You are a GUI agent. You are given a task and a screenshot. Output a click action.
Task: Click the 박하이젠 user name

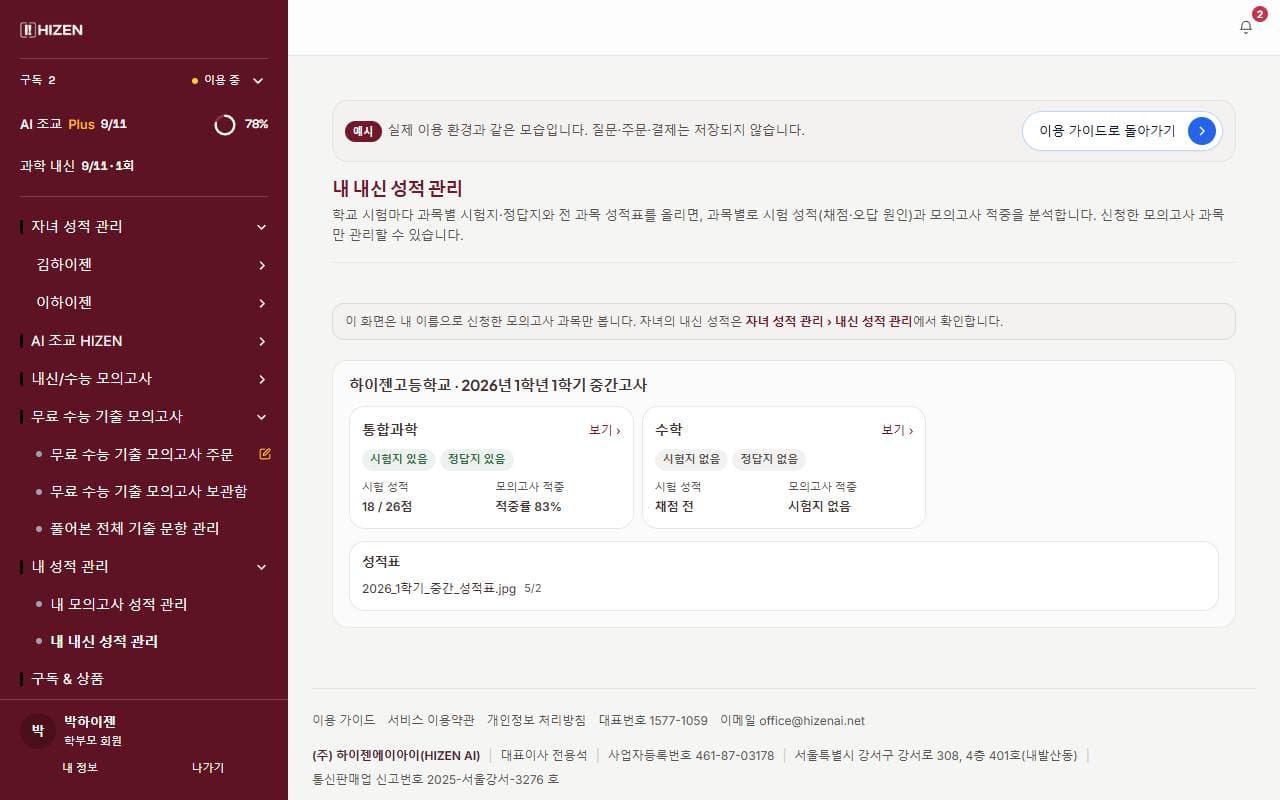coord(90,721)
